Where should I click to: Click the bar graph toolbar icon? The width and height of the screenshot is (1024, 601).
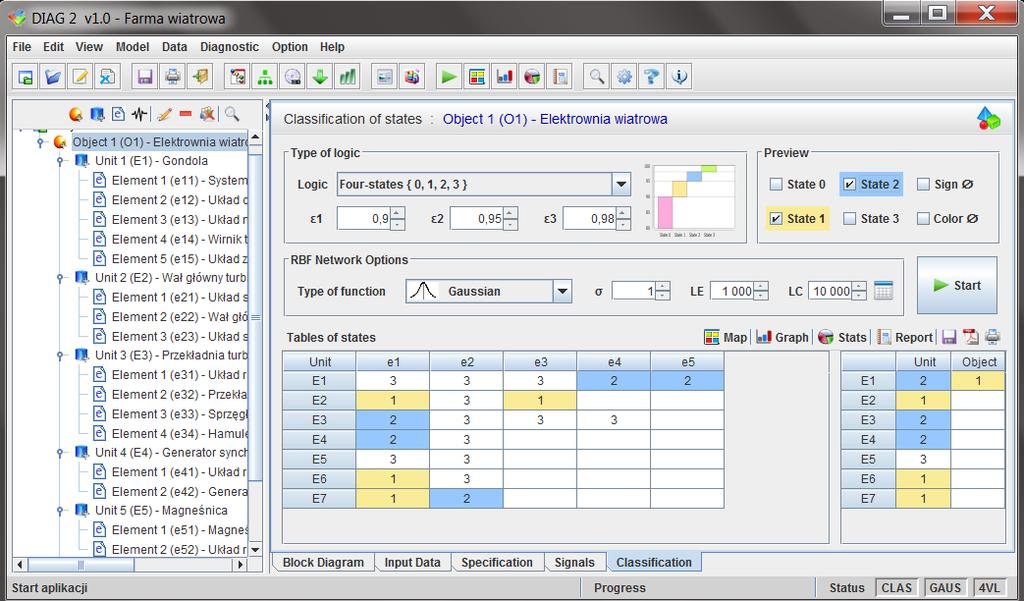click(504, 76)
